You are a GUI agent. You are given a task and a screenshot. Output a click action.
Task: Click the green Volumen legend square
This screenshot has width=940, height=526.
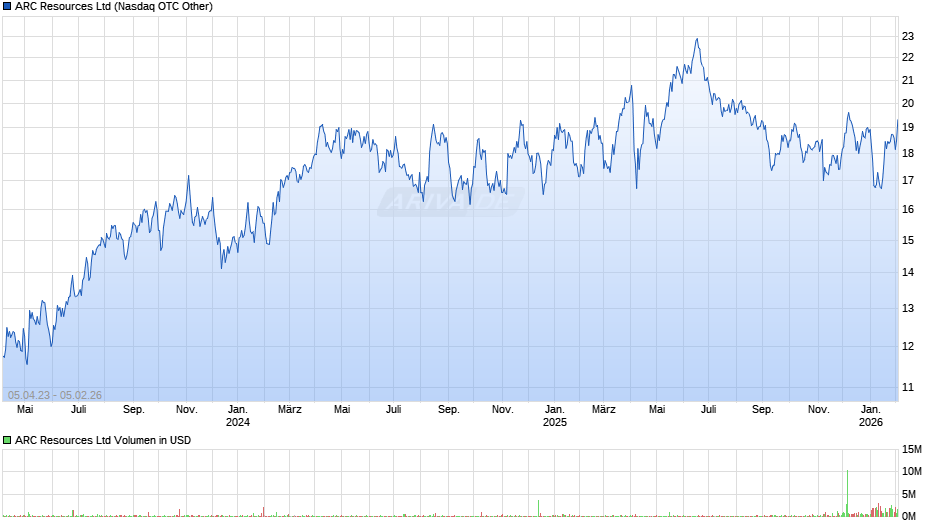tap(7, 440)
